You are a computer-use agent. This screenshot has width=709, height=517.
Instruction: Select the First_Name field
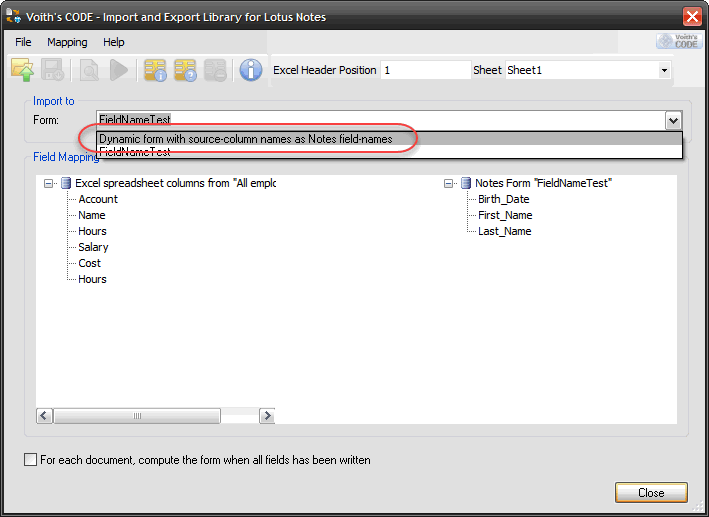point(505,215)
